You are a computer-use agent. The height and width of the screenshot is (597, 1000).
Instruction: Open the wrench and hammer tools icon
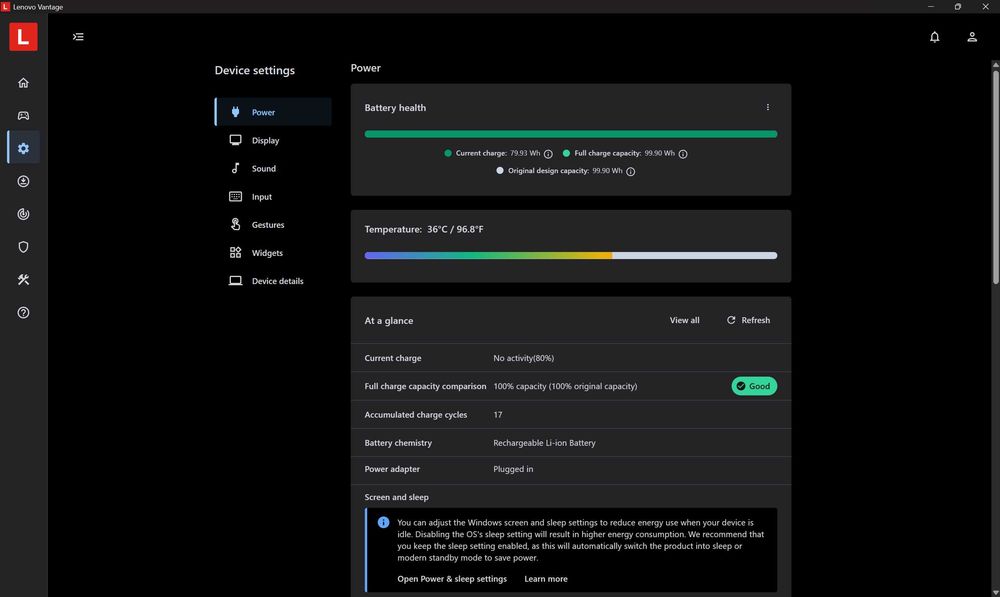tap(24, 279)
